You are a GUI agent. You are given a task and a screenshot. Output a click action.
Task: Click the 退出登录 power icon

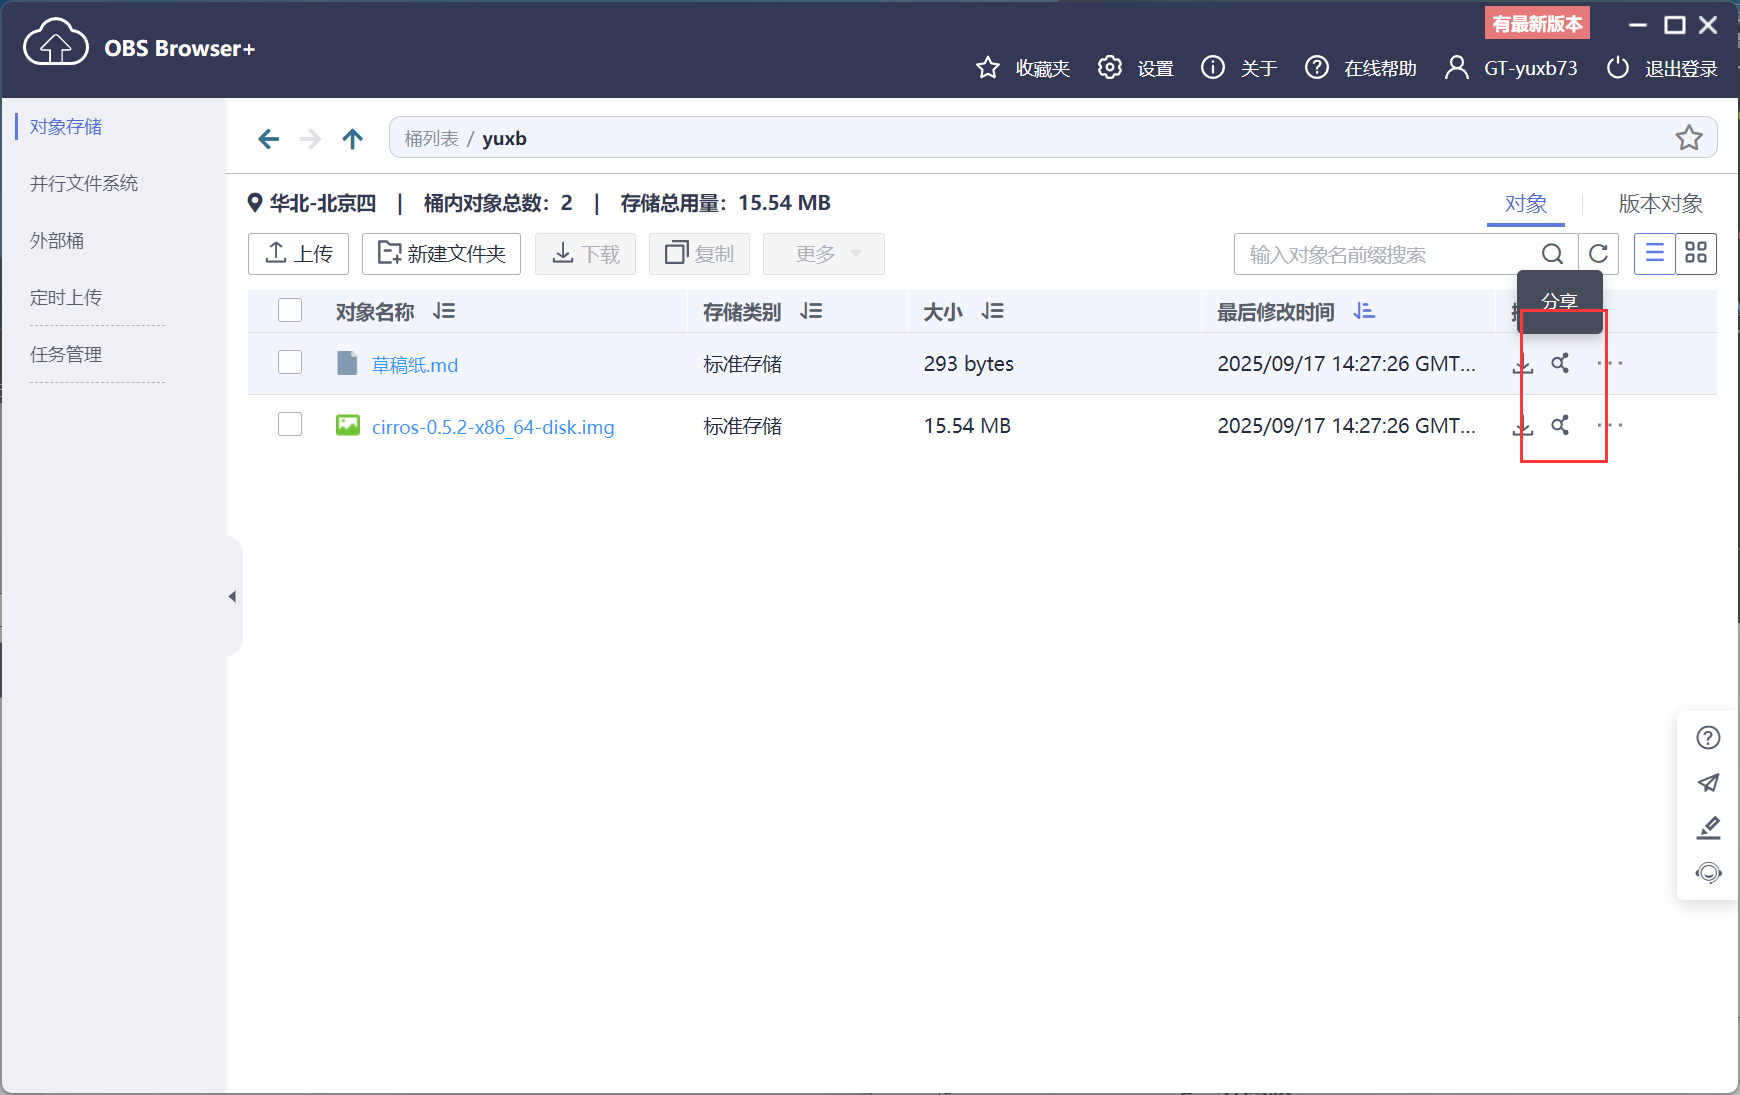[x=1618, y=67]
